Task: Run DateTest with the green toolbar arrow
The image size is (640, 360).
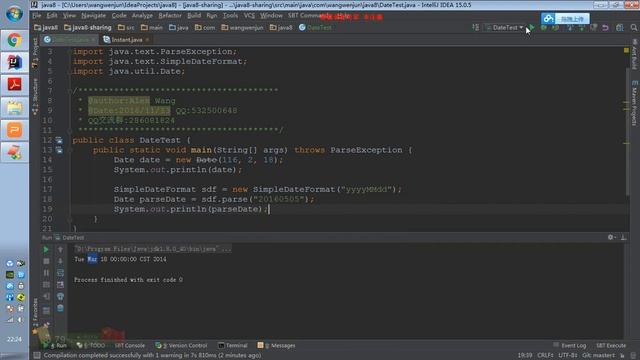Action: pyautogui.click(x=531, y=28)
